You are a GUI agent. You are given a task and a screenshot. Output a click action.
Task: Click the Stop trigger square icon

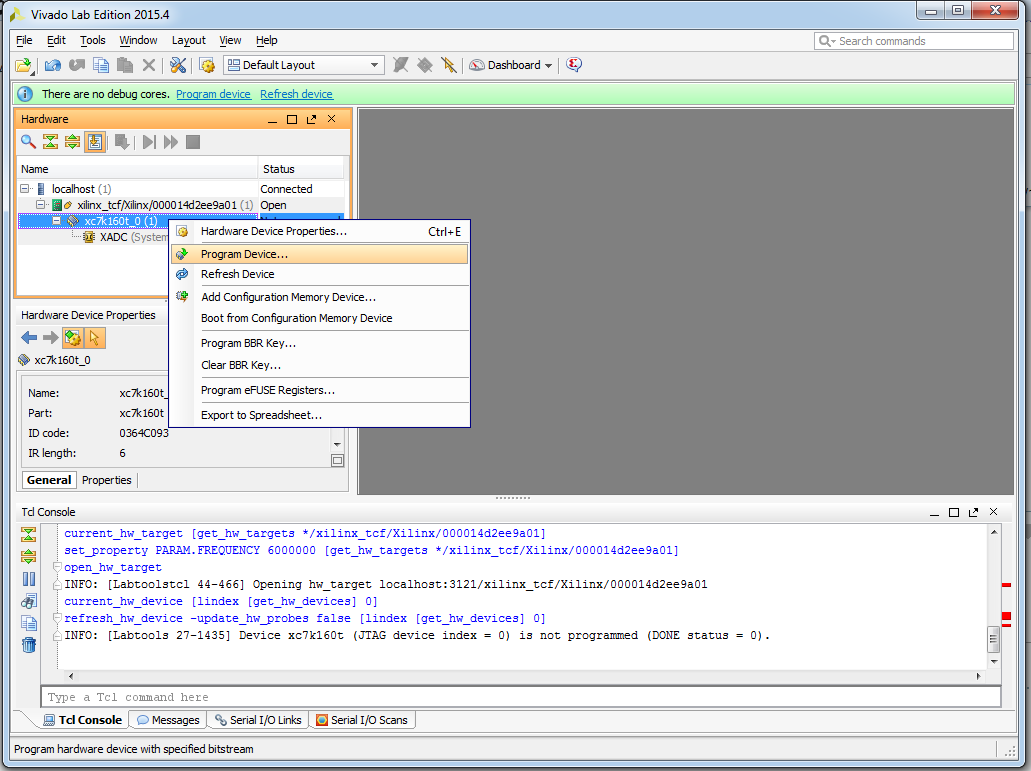[x=193, y=141]
